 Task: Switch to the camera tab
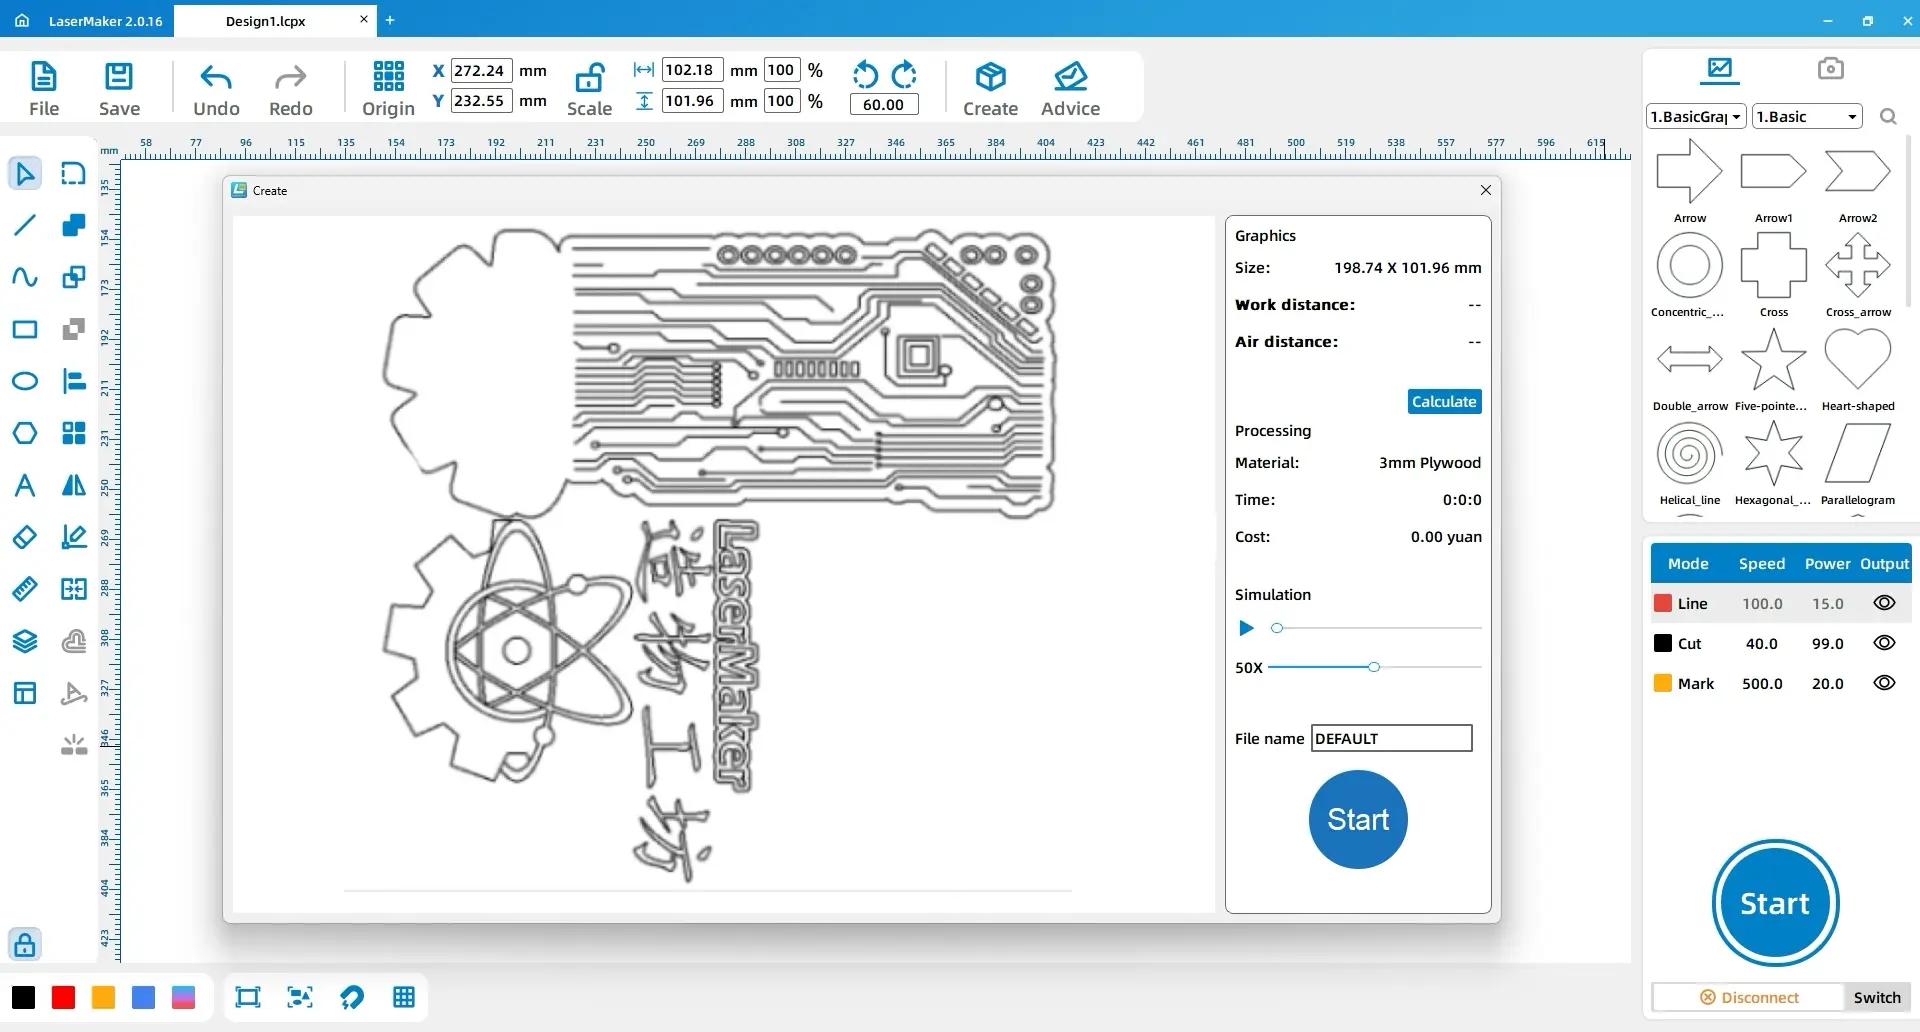pos(1830,69)
